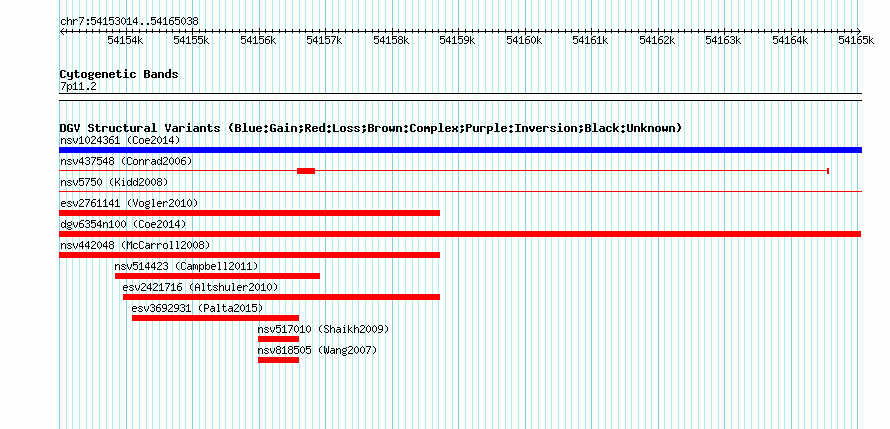
Task: Click the DGV Structural Variants track title
Action: tap(371, 128)
